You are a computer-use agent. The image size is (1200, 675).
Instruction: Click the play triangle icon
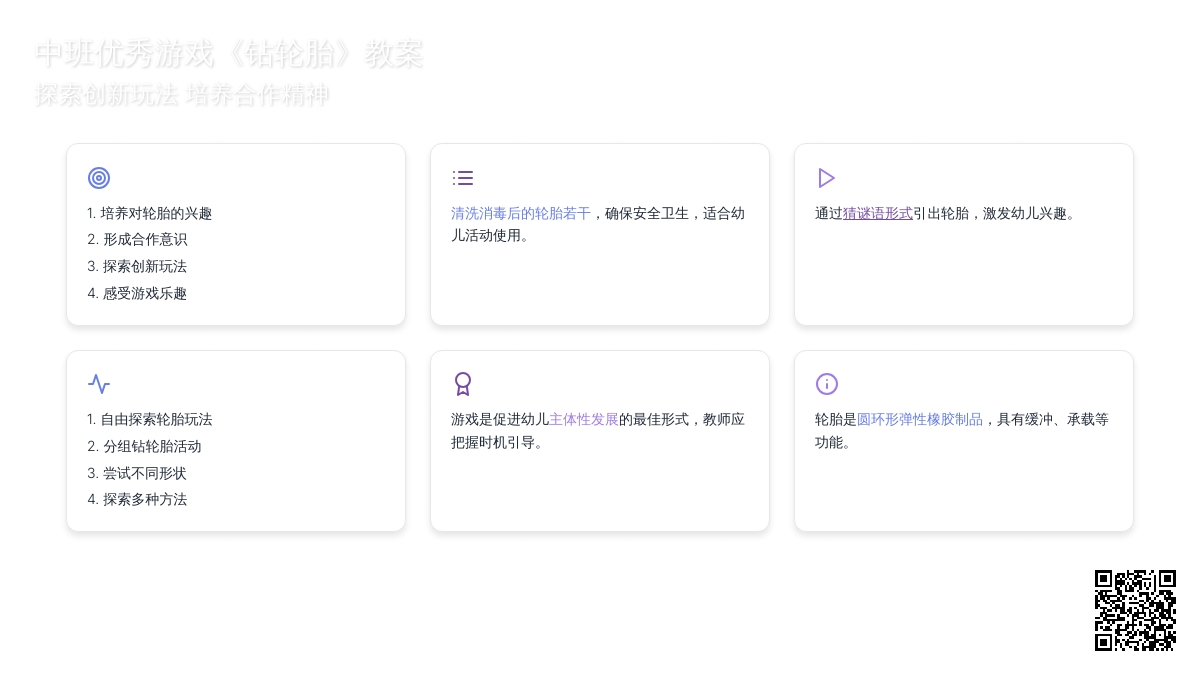pyautogui.click(x=826, y=178)
